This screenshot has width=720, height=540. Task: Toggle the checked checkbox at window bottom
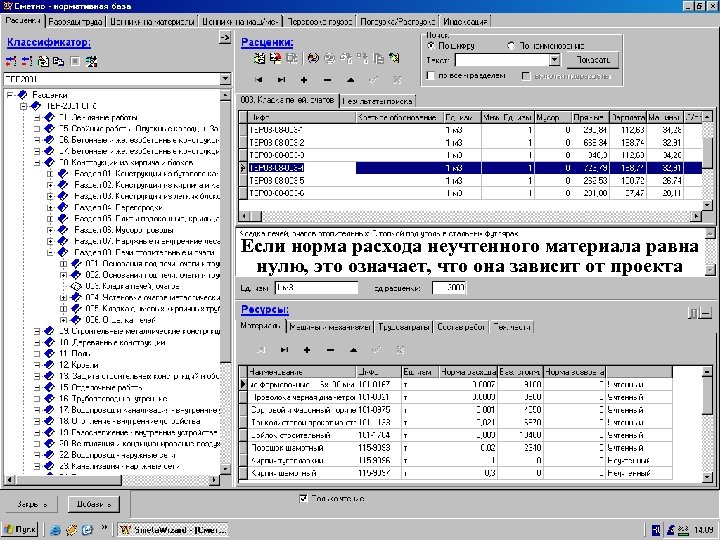(x=303, y=498)
